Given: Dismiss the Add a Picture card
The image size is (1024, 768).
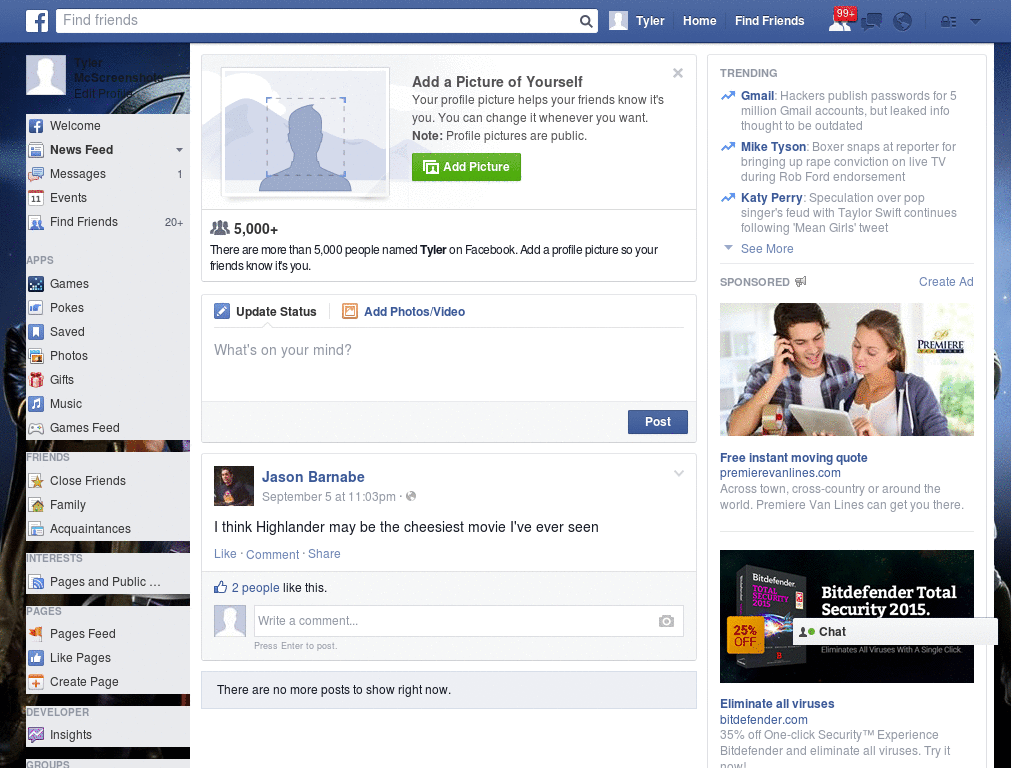Looking at the screenshot, I should (x=678, y=73).
